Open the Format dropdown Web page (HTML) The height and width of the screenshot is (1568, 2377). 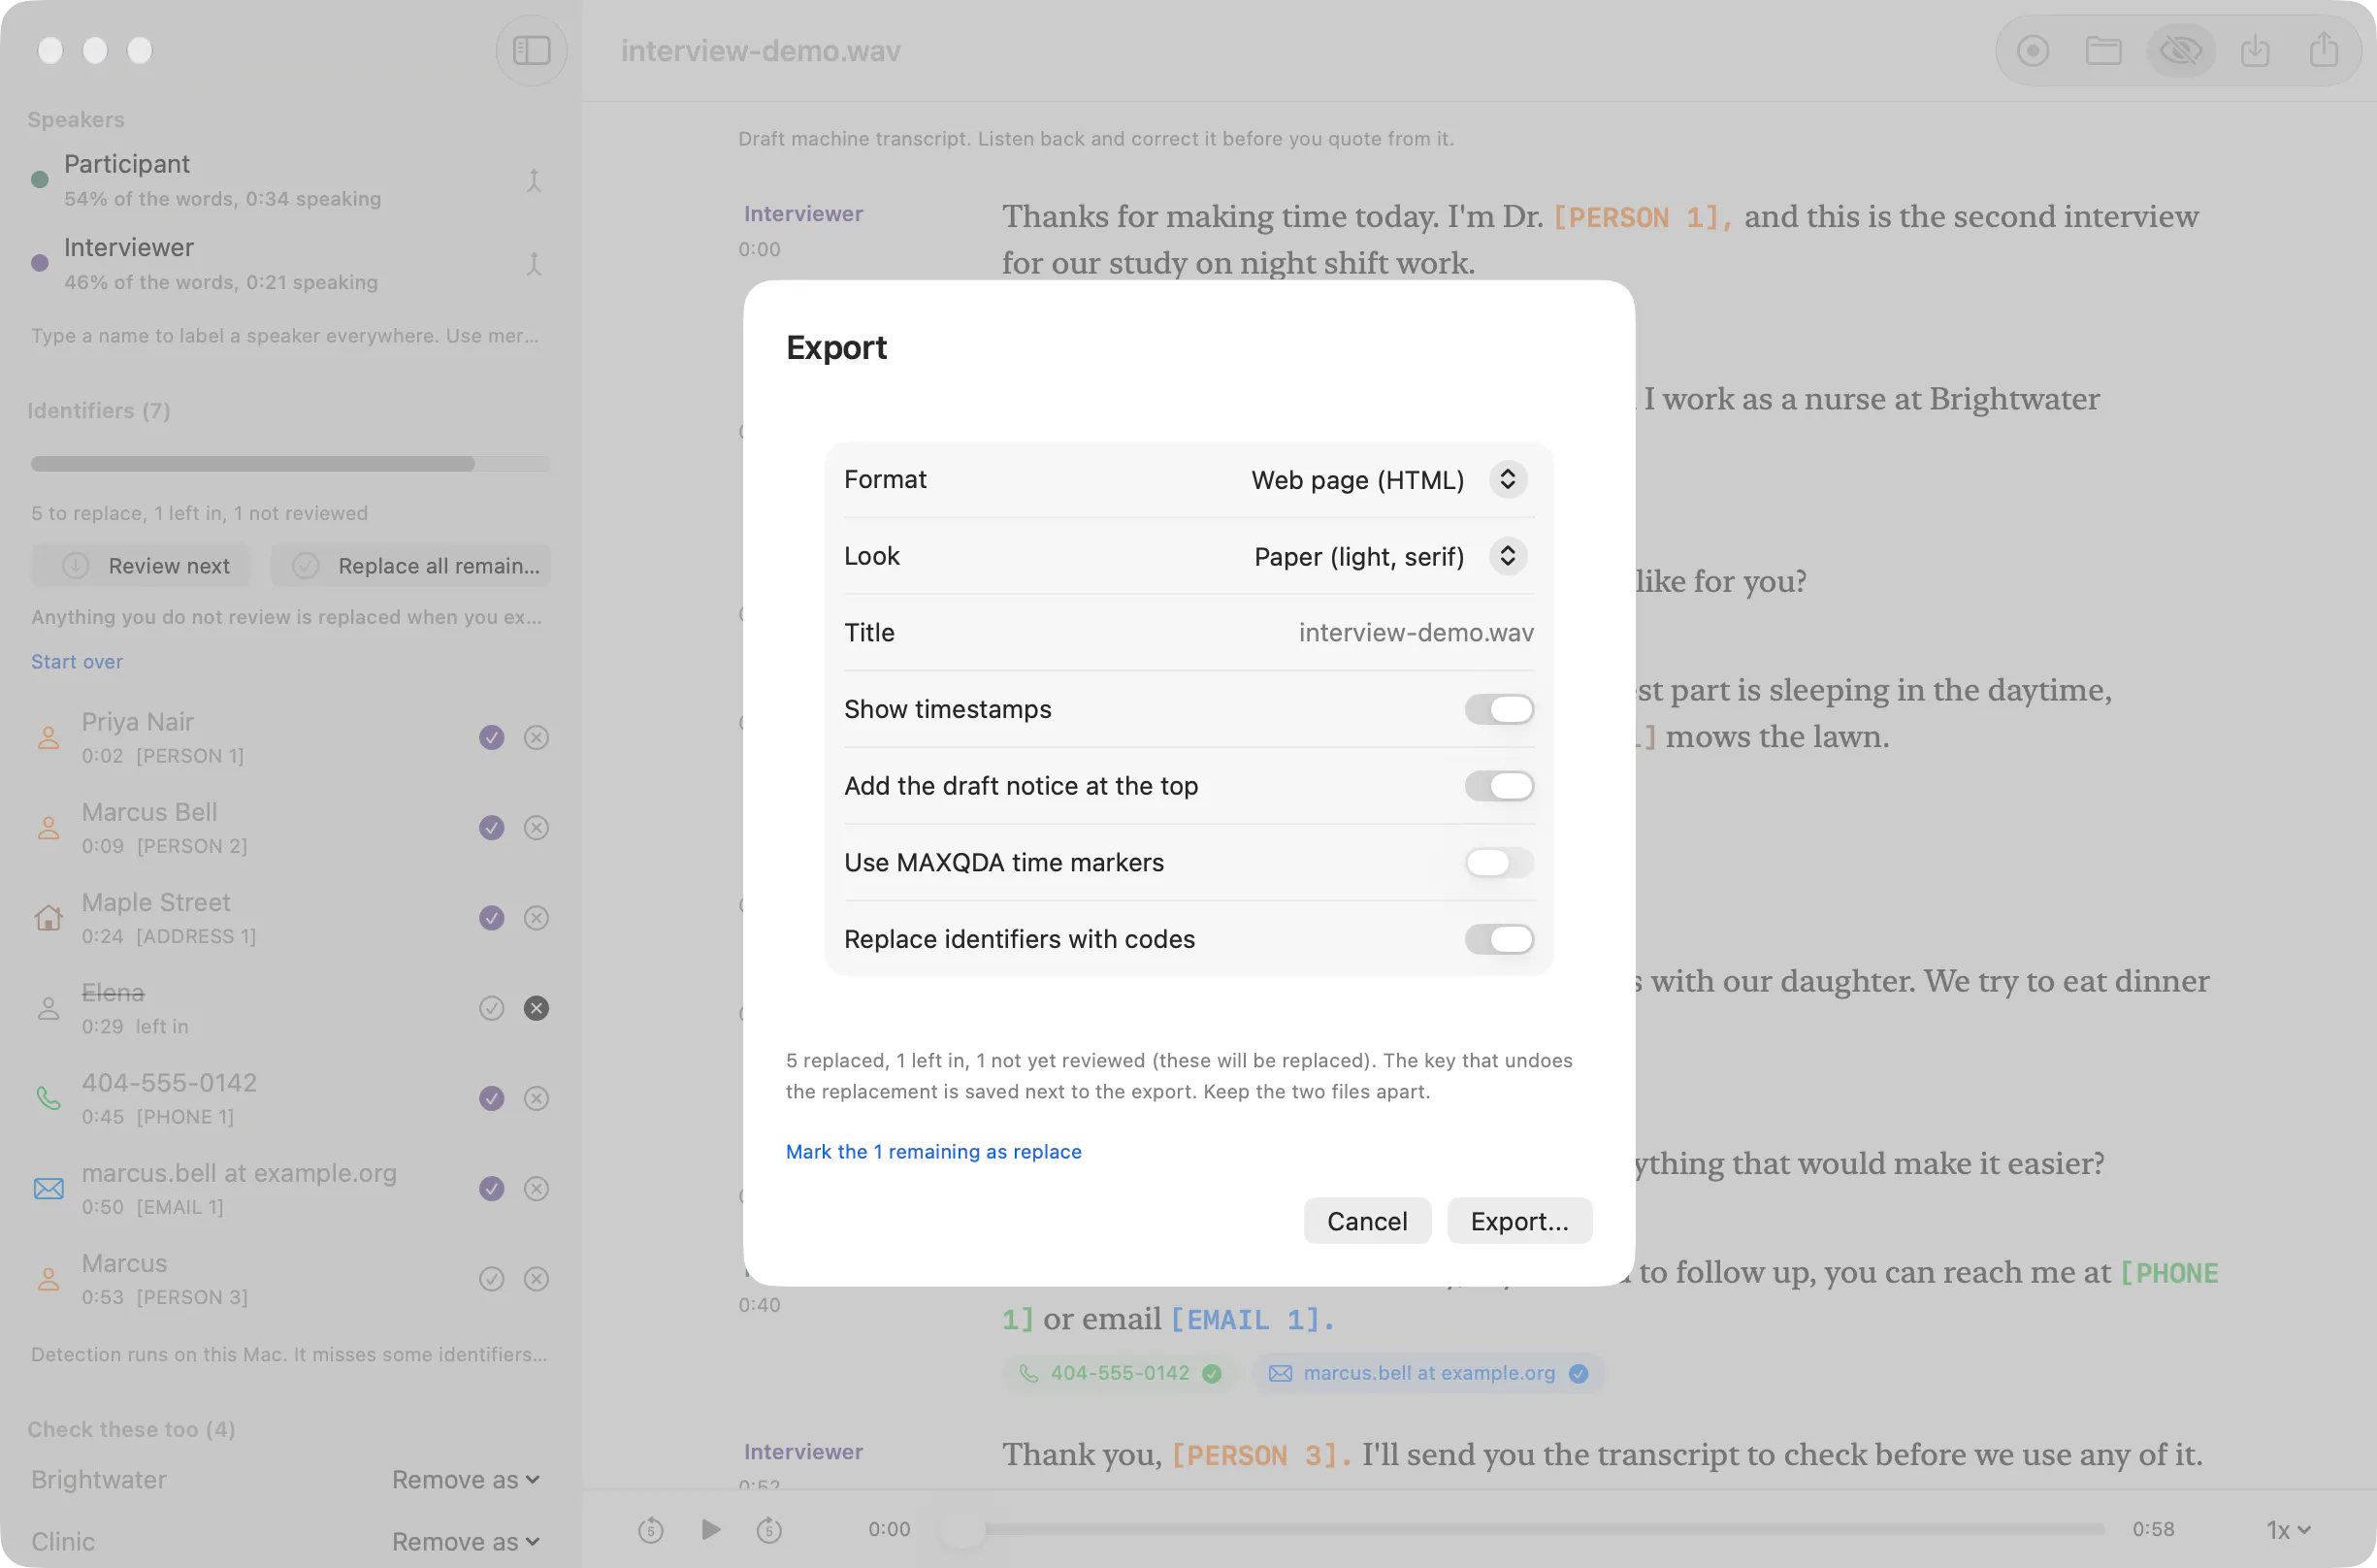coord(1388,480)
